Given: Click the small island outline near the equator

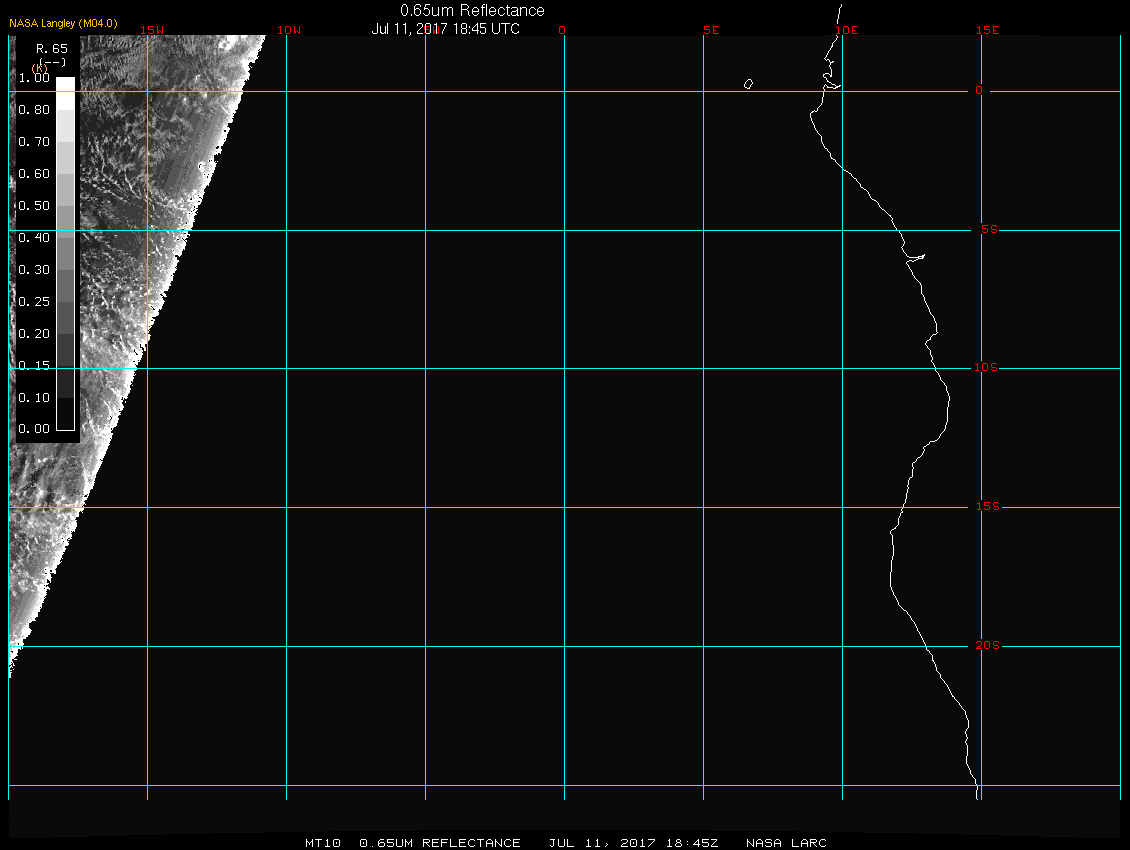Looking at the screenshot, I should [x=748, y=84].
